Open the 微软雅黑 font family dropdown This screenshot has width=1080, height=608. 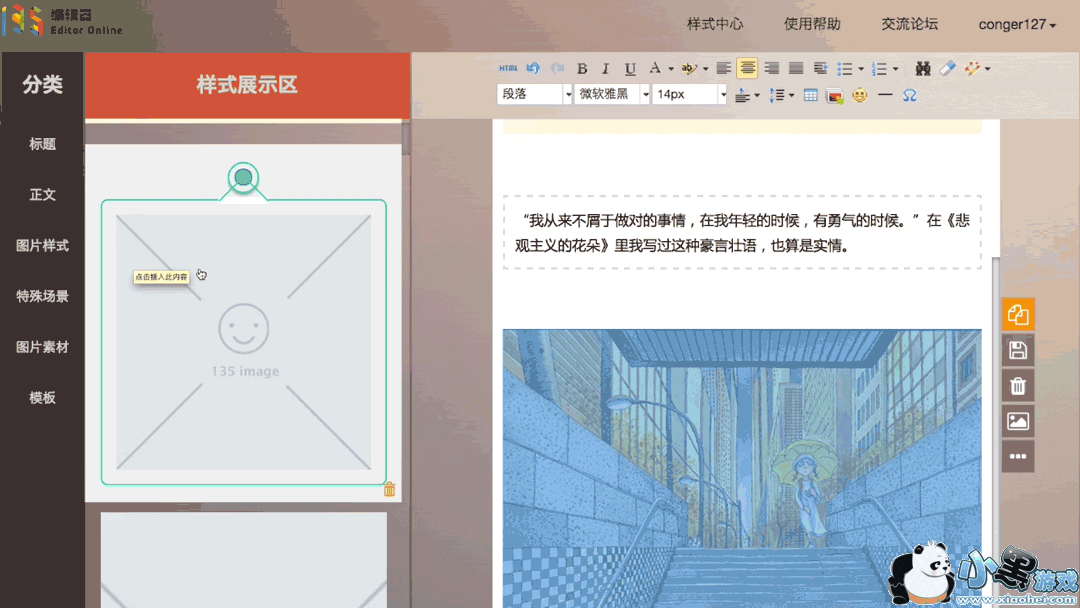coord(612,94)
